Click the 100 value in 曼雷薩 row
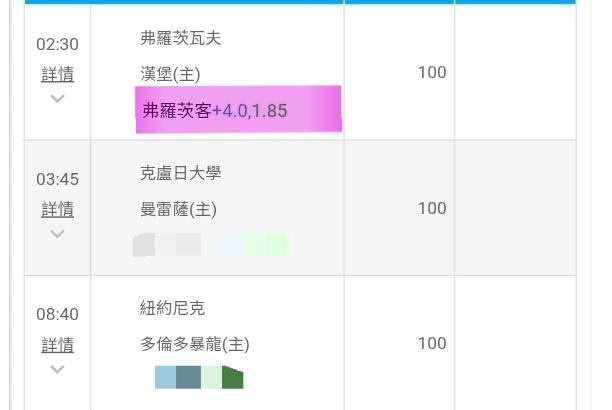Screen dimensions: 612x410 tap(432, 208)
